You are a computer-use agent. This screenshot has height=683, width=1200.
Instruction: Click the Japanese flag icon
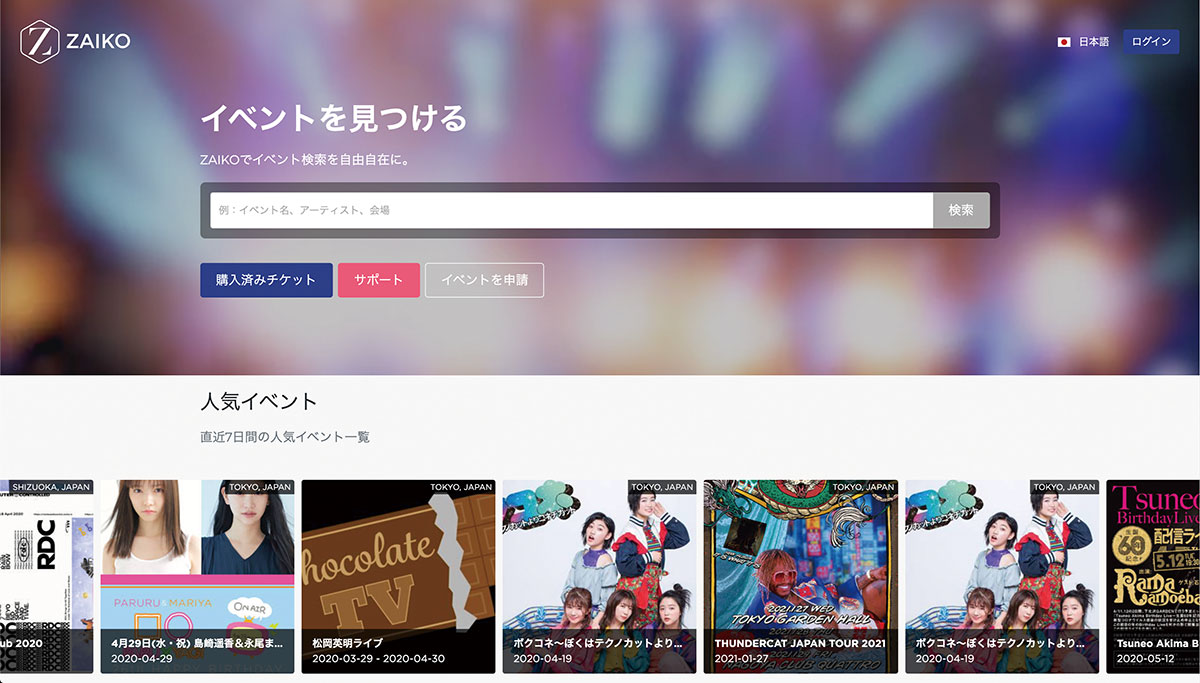1064,42
